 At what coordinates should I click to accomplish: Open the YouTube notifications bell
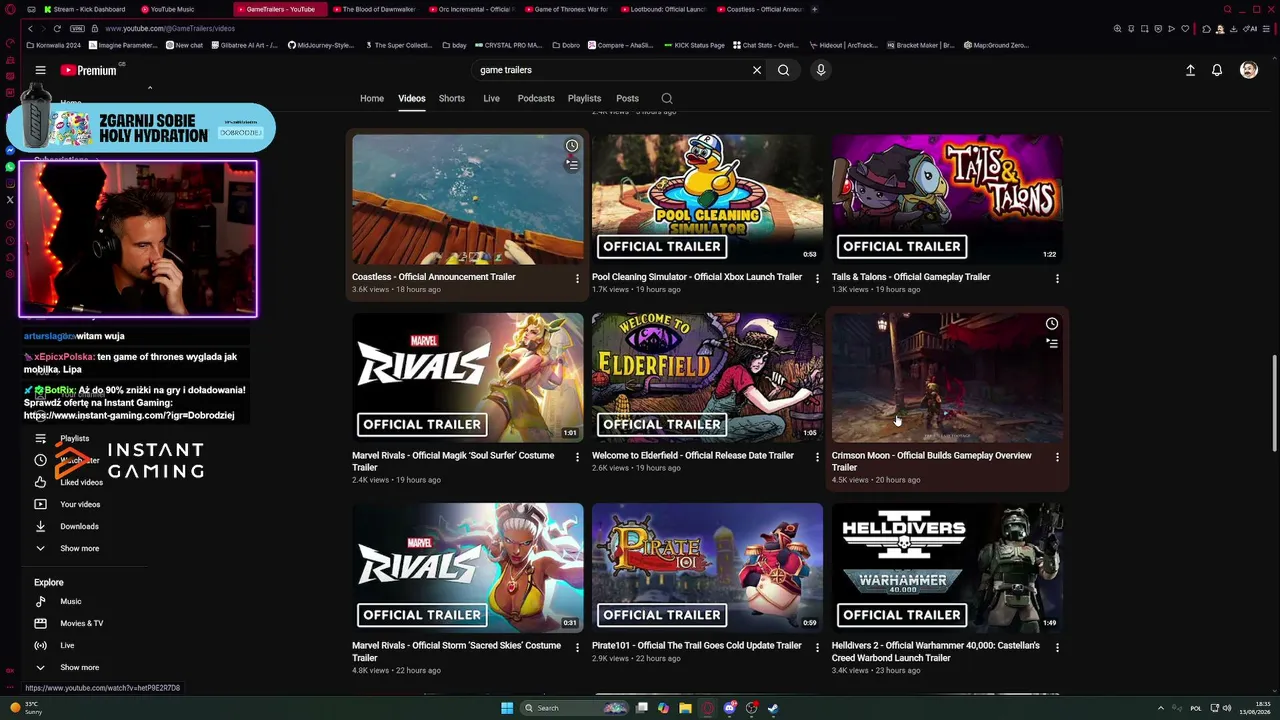[x=1217, y=70]
